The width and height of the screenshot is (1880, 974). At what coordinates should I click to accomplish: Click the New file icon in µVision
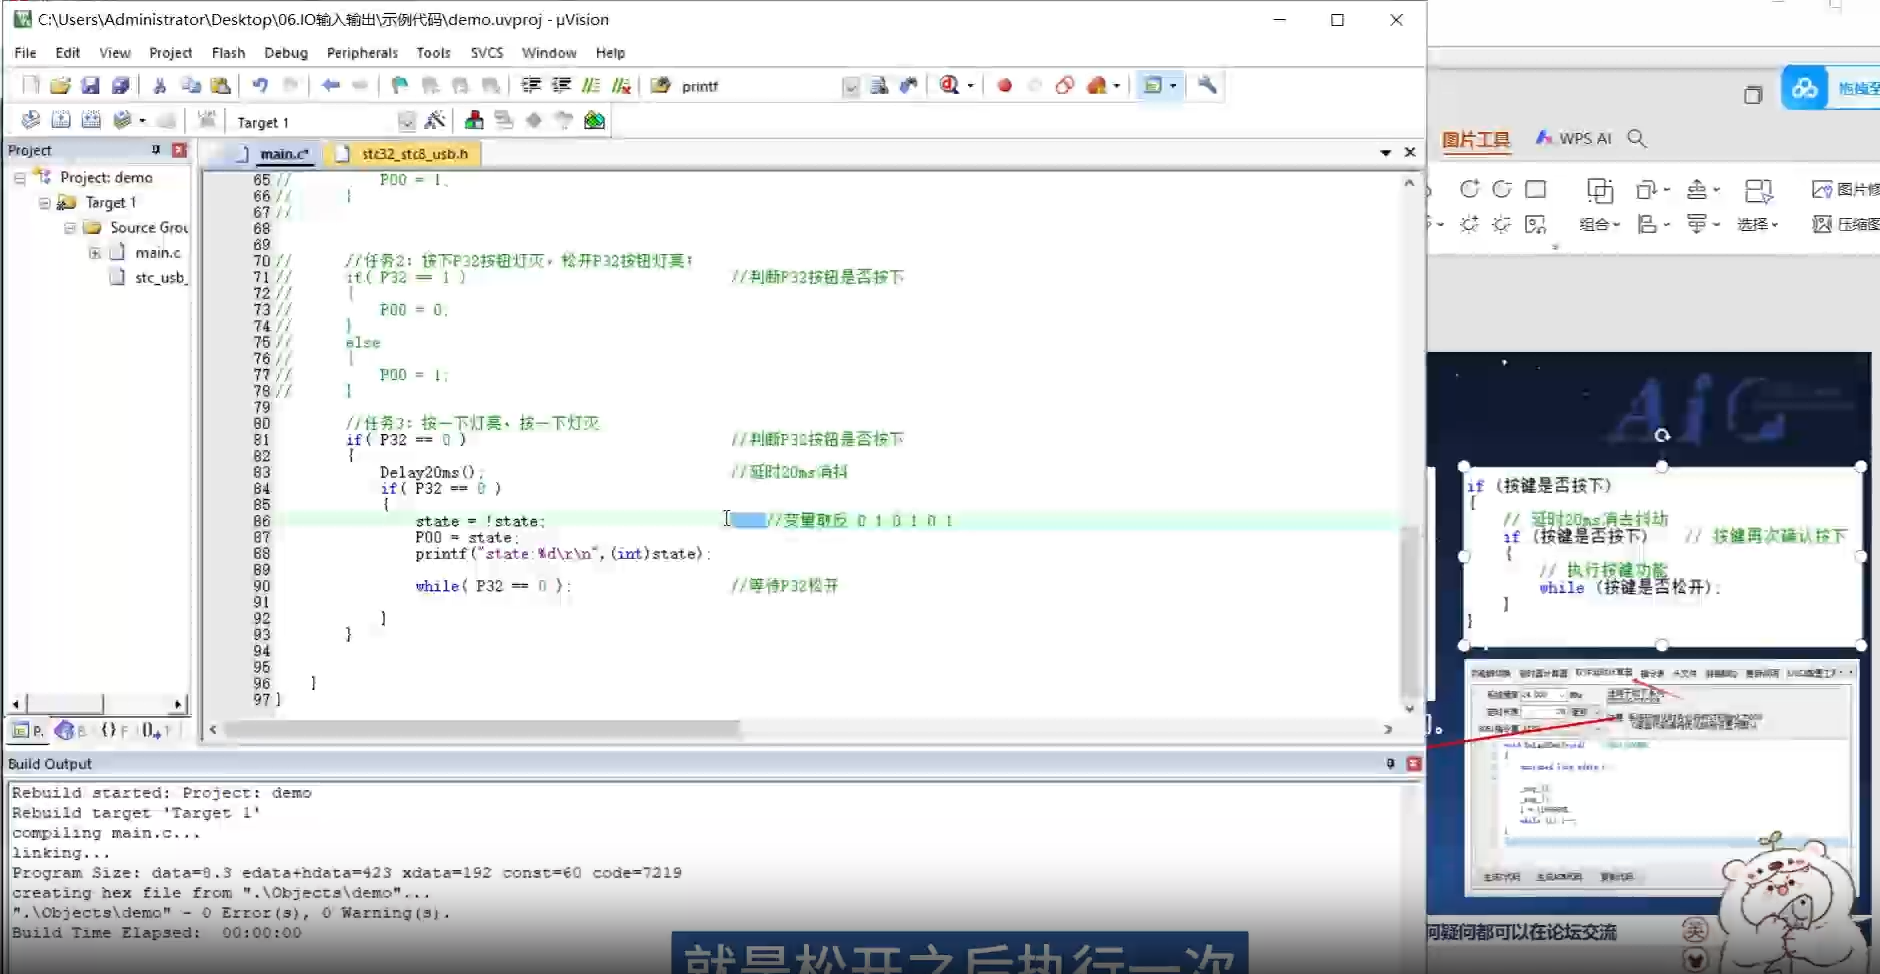(x=31, y=86)
